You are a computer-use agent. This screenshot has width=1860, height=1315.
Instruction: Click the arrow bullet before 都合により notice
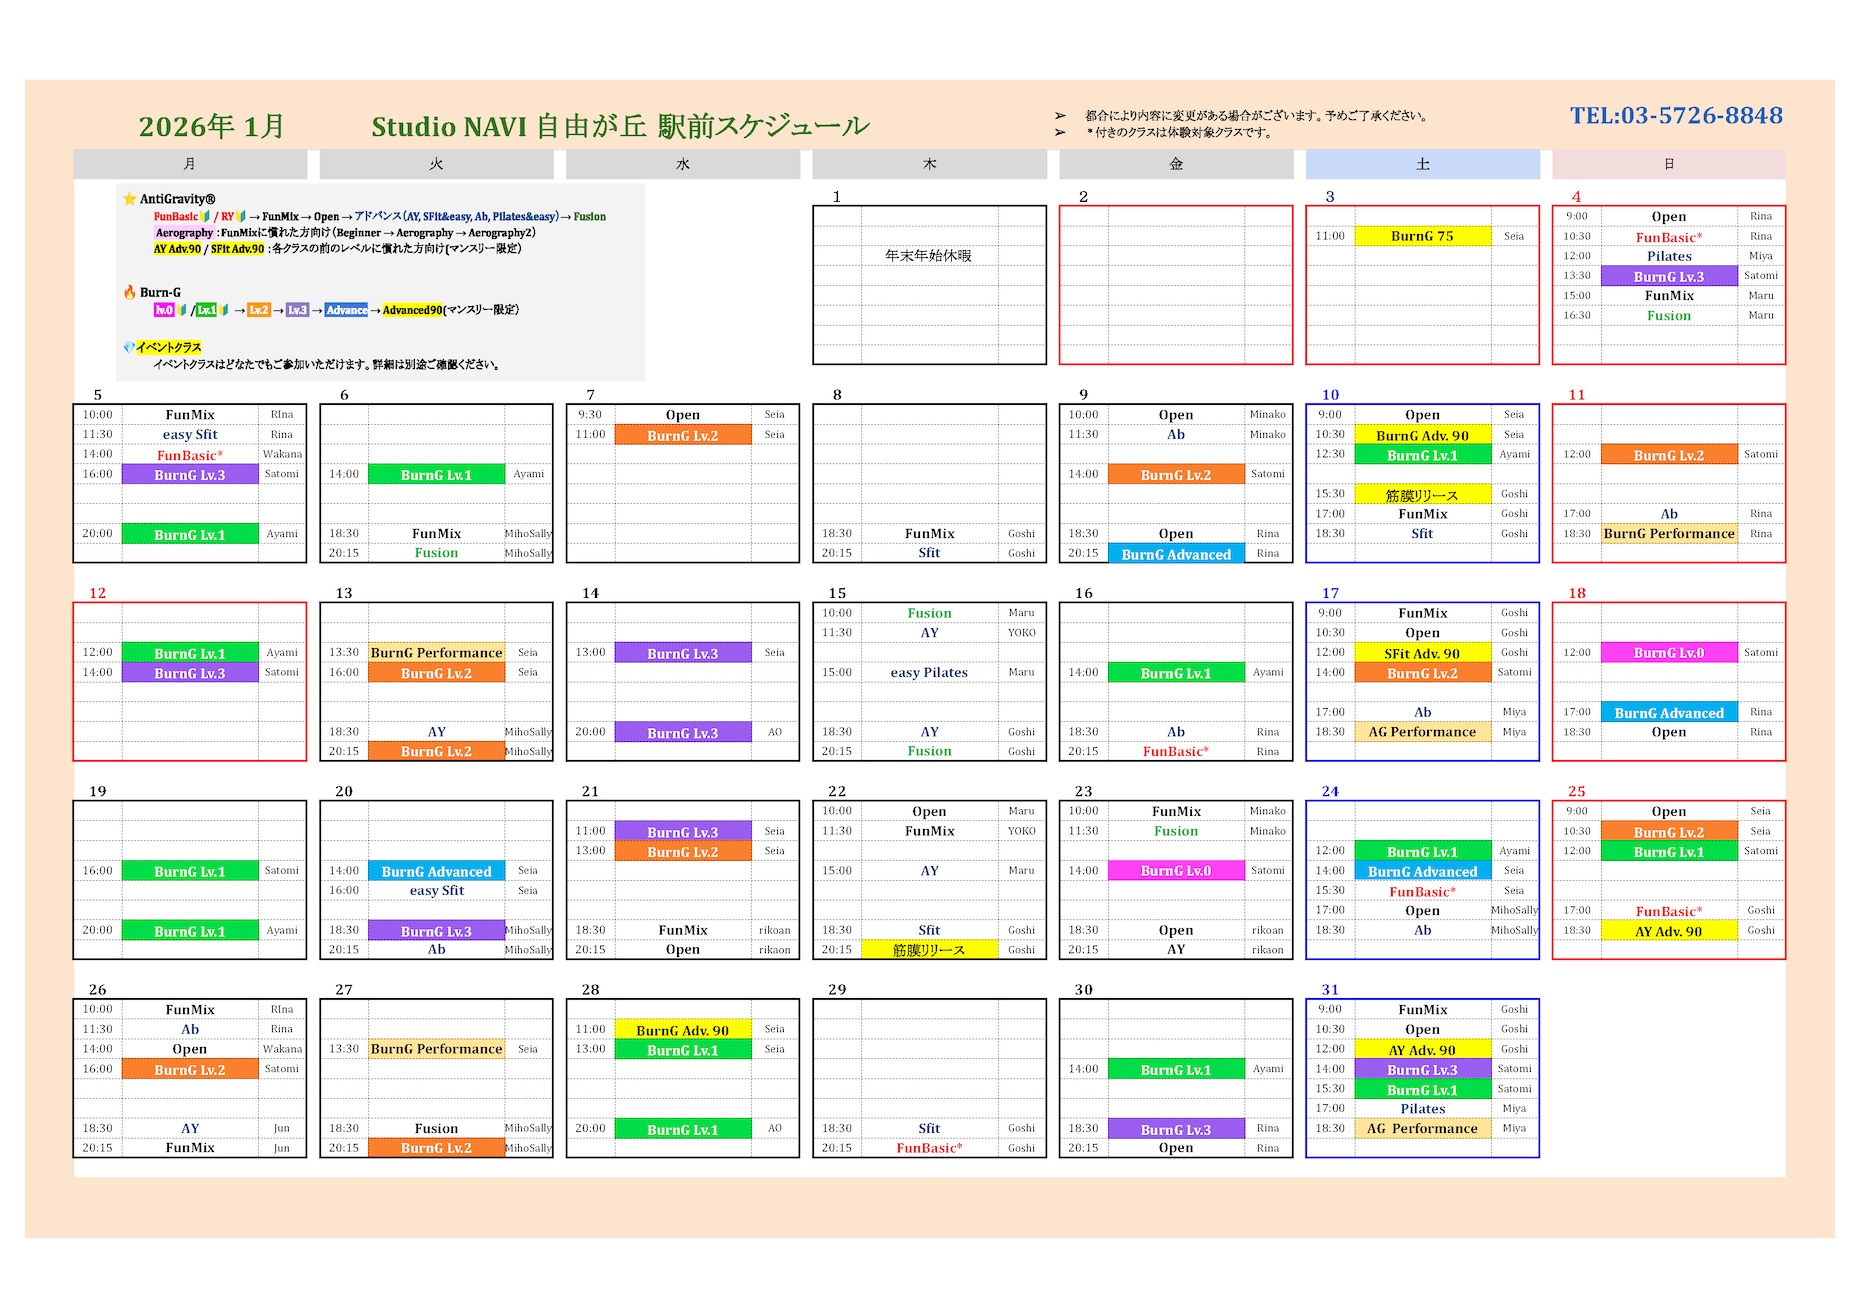click(x=1061, y=116)
